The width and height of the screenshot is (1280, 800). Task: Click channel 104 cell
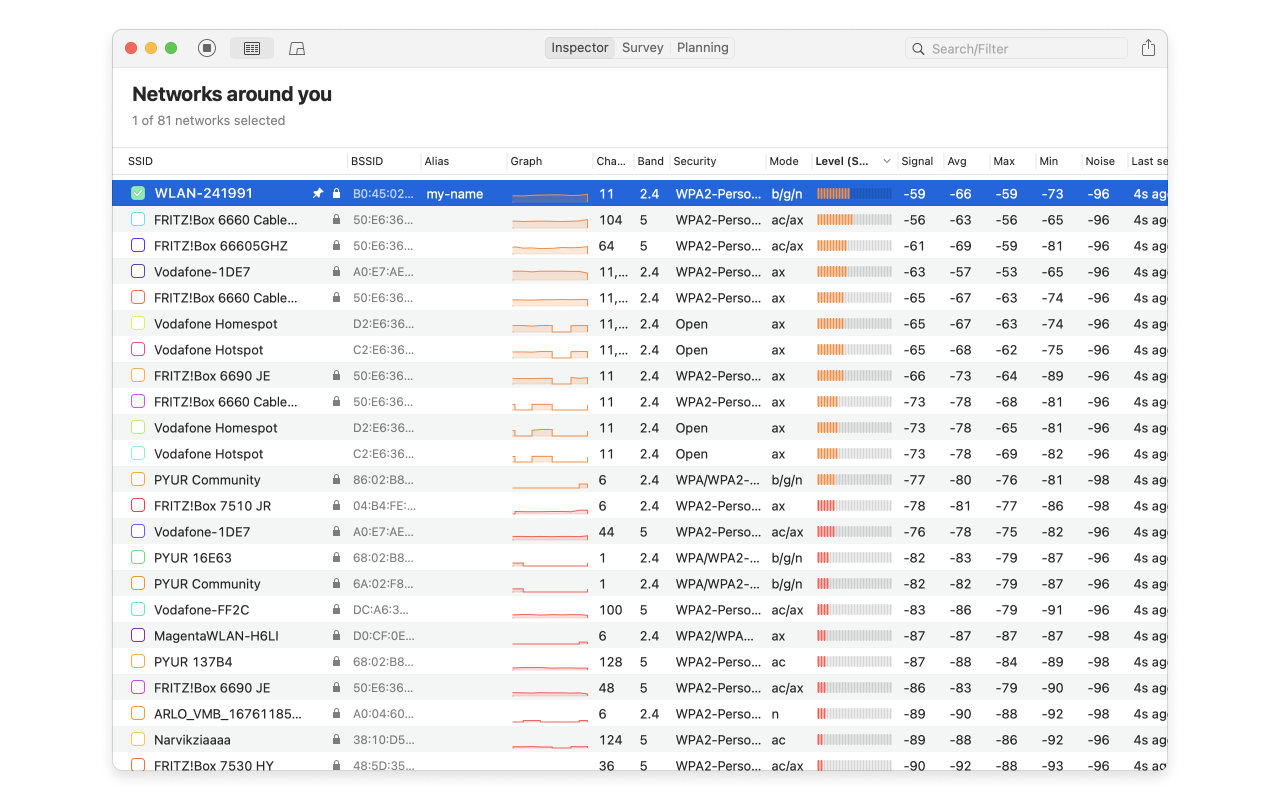coord(610,219)
